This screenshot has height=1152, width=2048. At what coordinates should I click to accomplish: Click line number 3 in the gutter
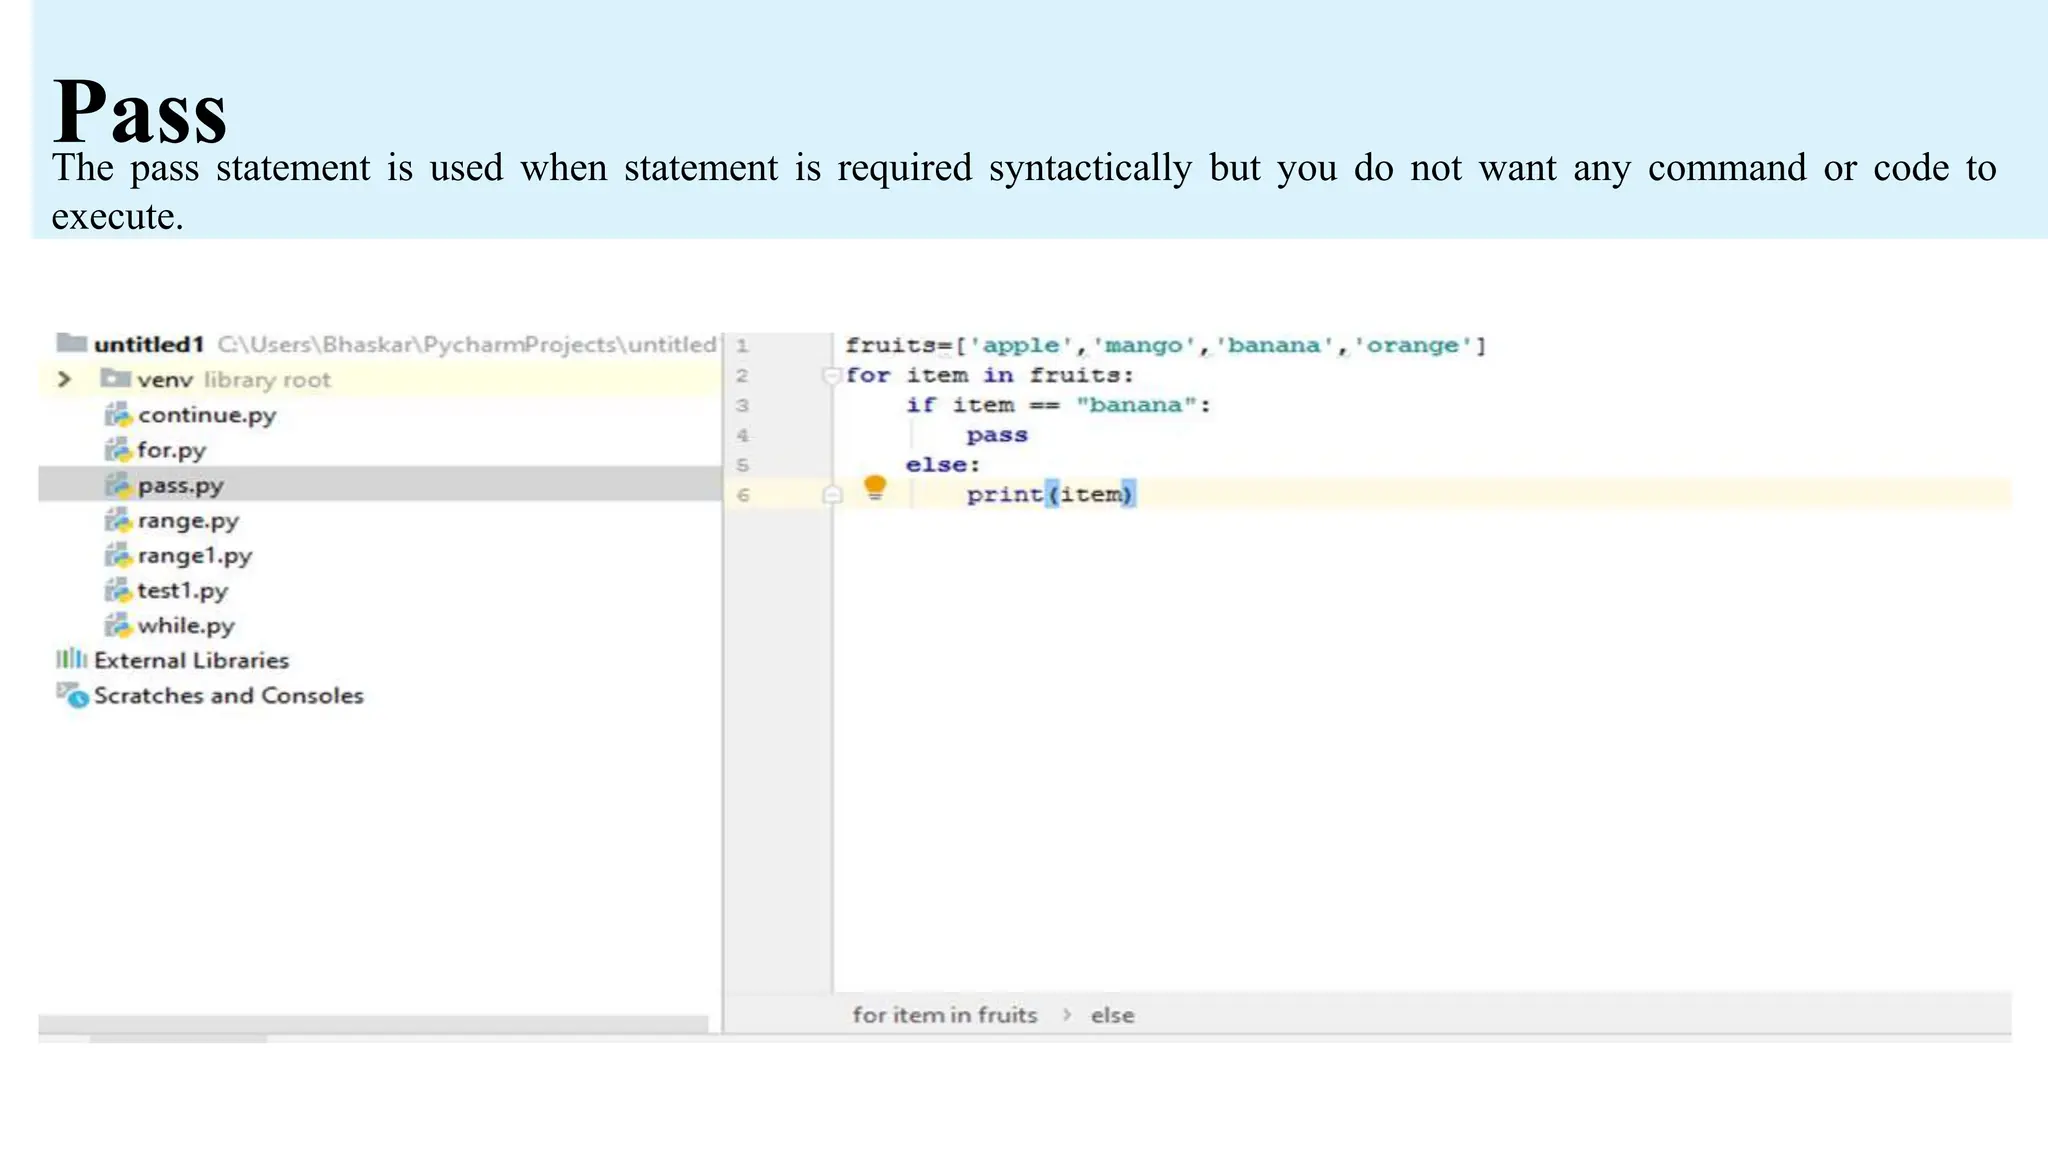point(742,405)
